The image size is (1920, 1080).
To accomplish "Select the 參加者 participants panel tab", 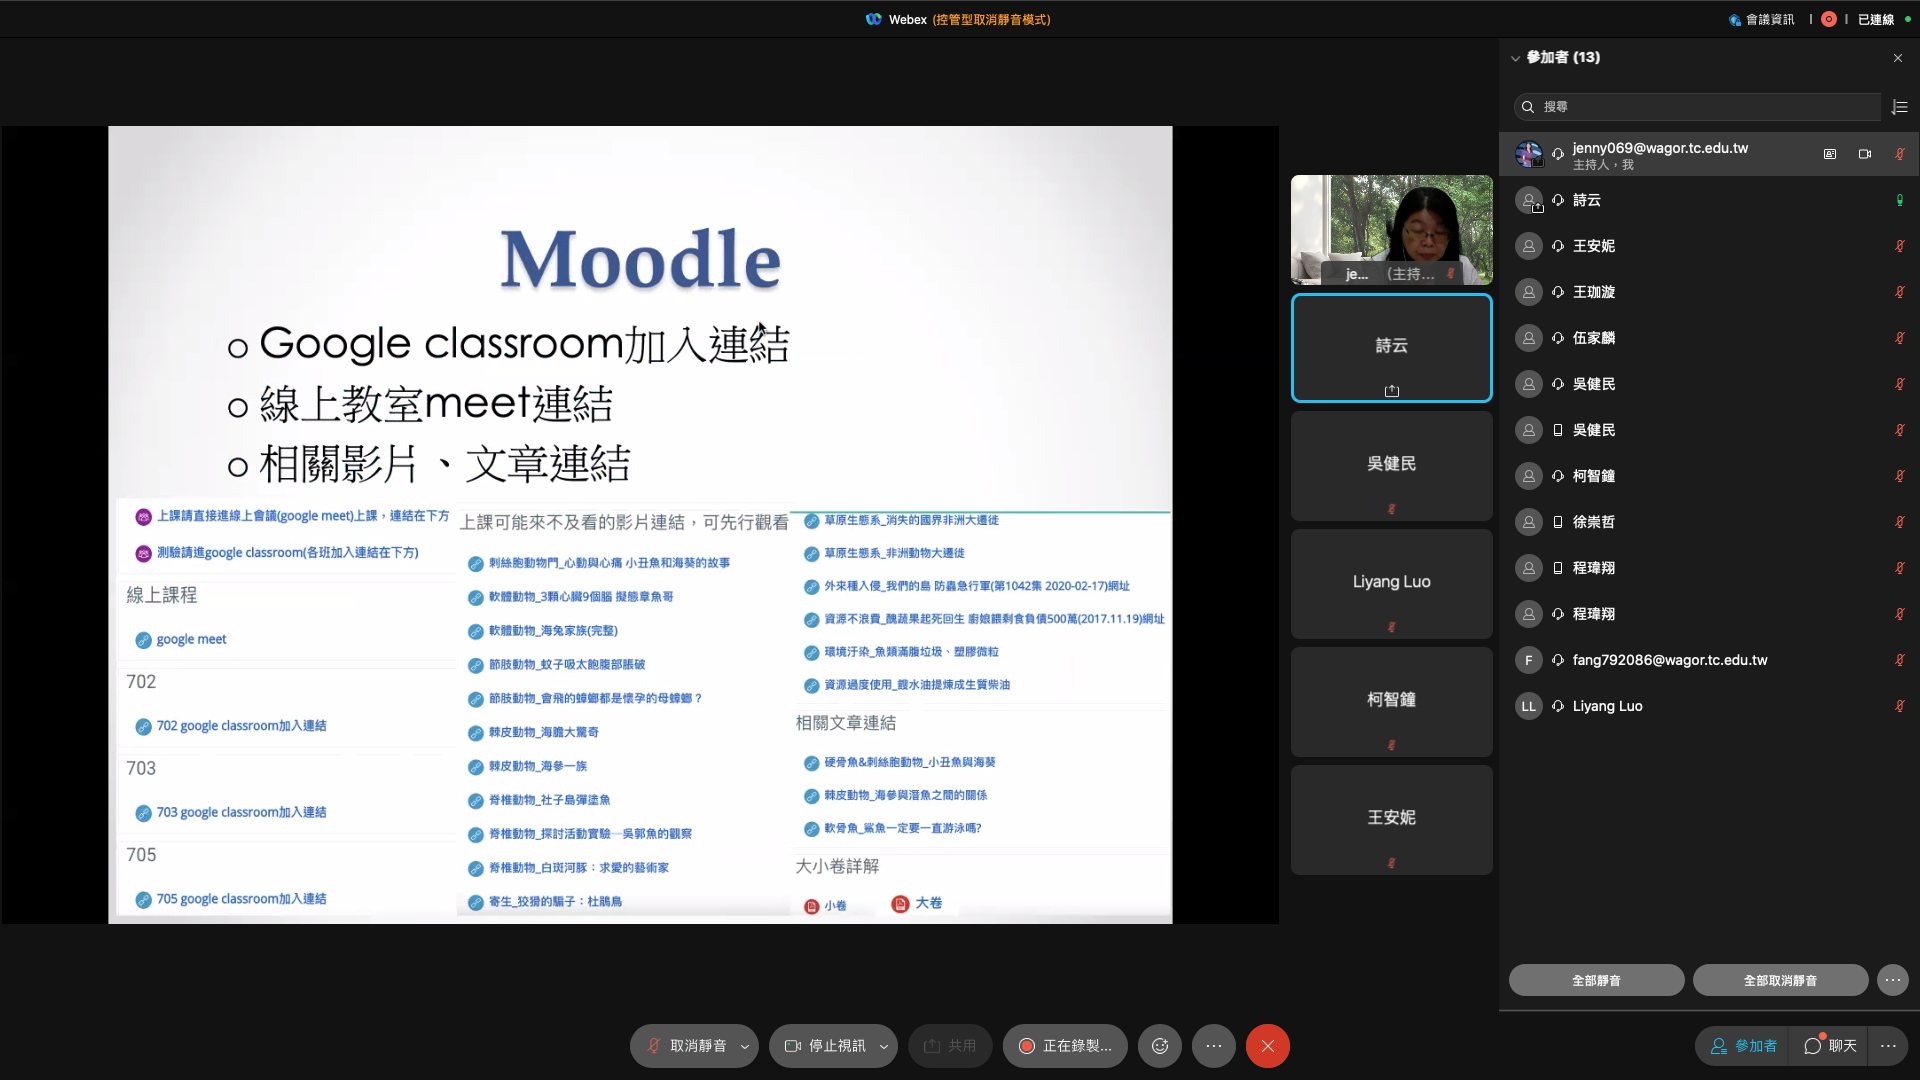I will (x=1744, y=1046).
